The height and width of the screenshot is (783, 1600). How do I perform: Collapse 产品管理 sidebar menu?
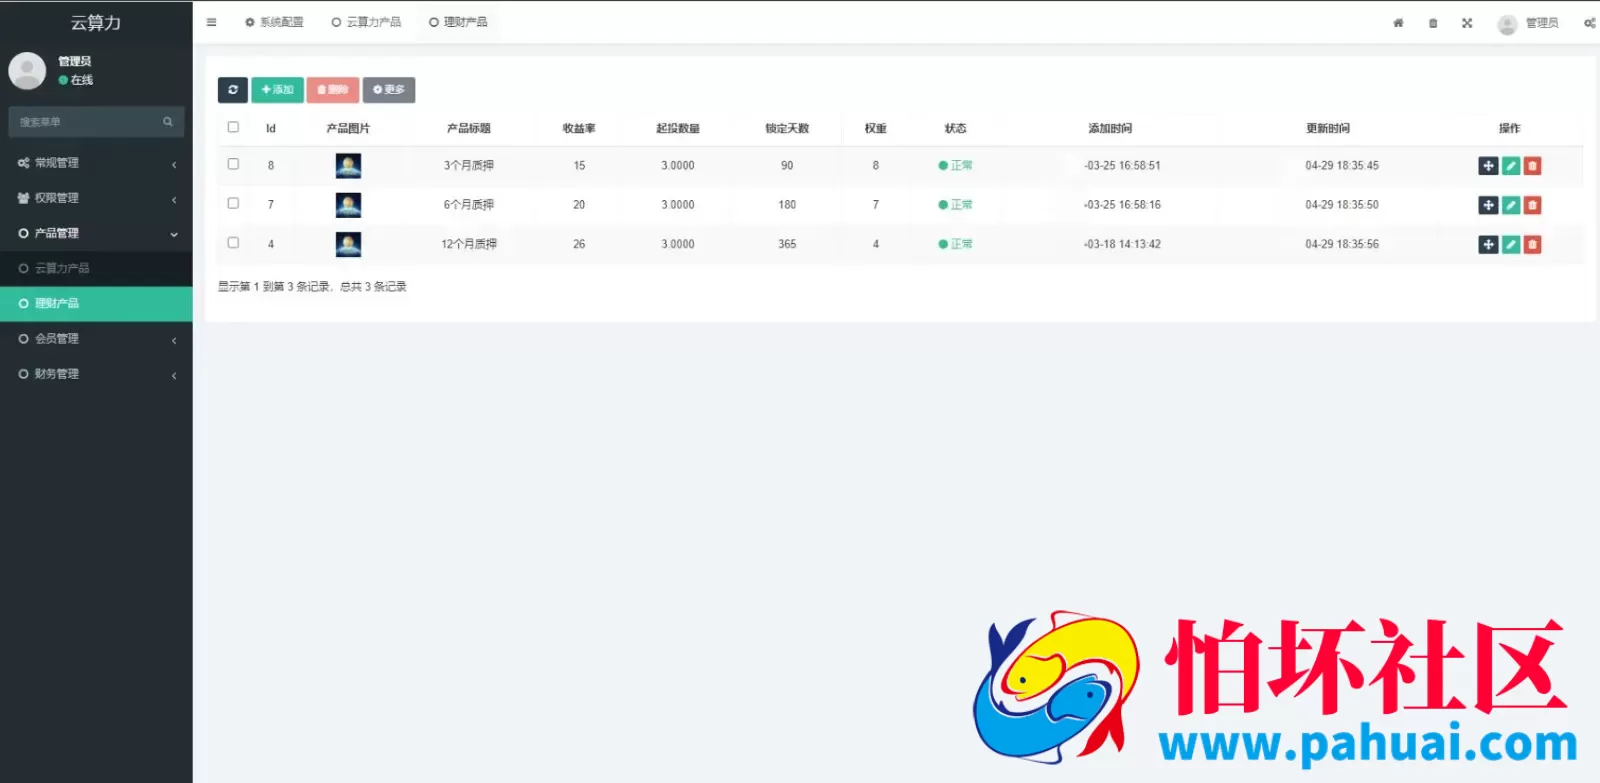click(x=96, y=233)
